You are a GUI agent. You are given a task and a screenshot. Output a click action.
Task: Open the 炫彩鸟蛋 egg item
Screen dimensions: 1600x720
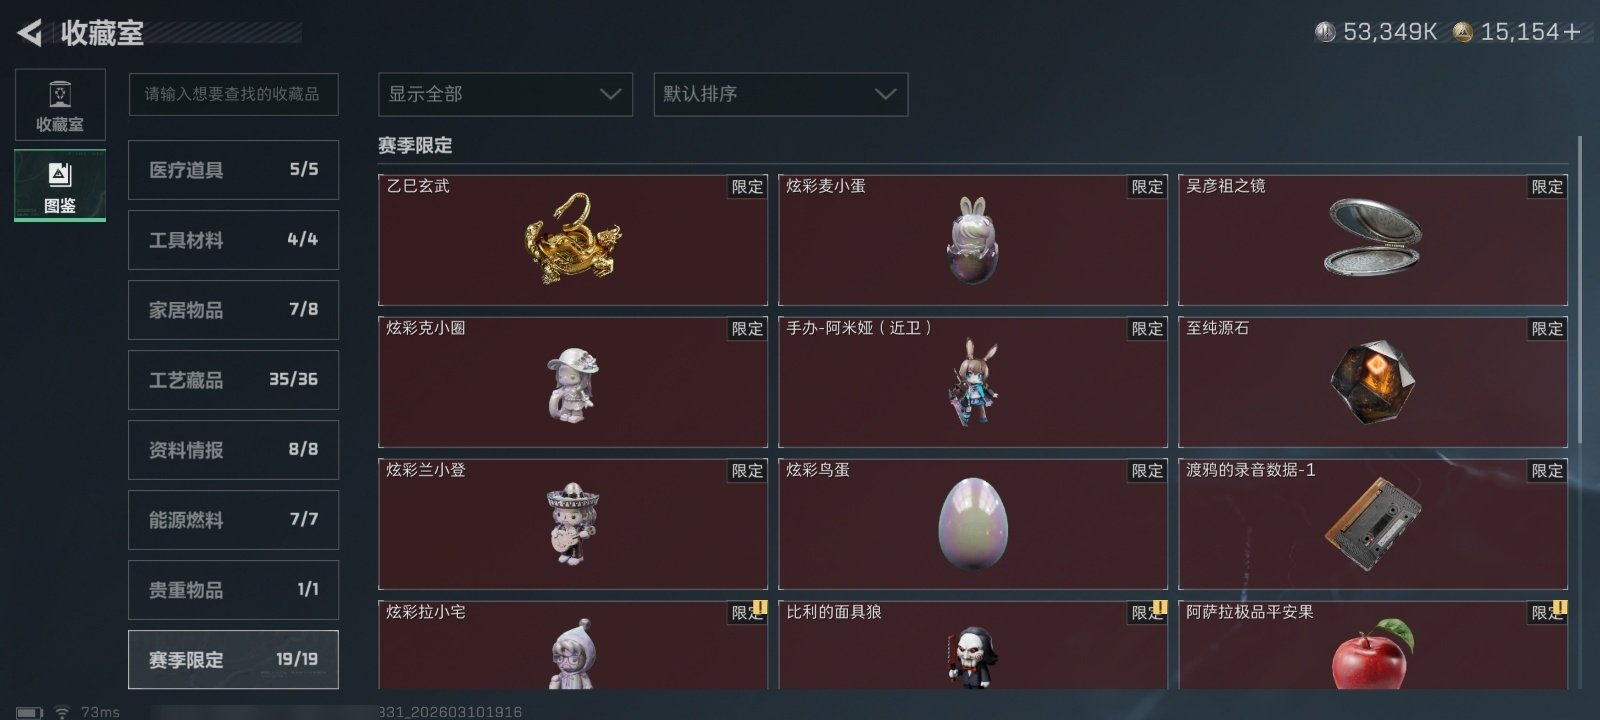pos(973,524)
